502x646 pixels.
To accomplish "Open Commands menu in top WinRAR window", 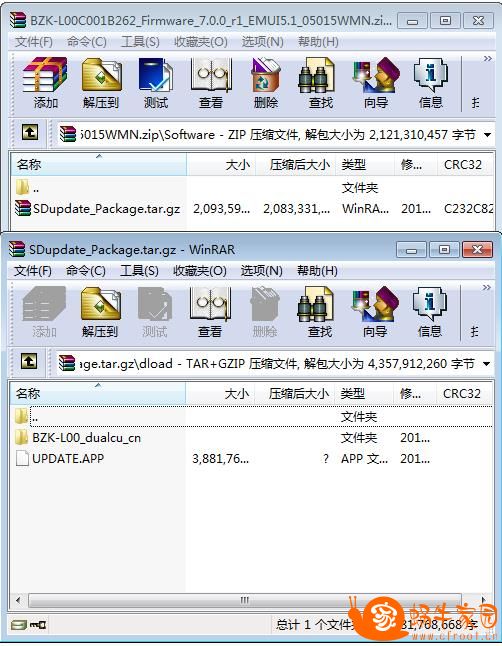I will point(87,42).
